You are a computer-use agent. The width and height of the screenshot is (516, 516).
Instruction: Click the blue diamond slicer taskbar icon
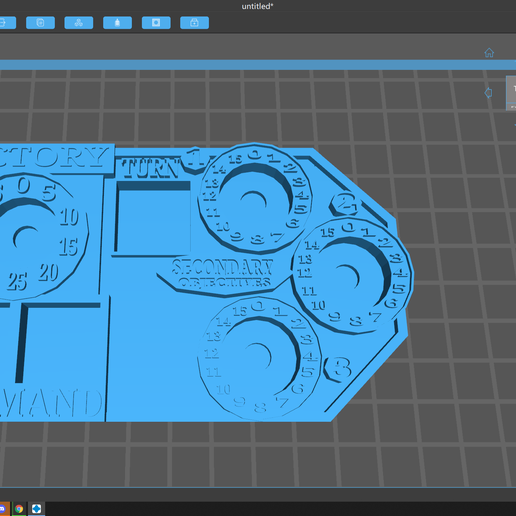click(36, 509)
